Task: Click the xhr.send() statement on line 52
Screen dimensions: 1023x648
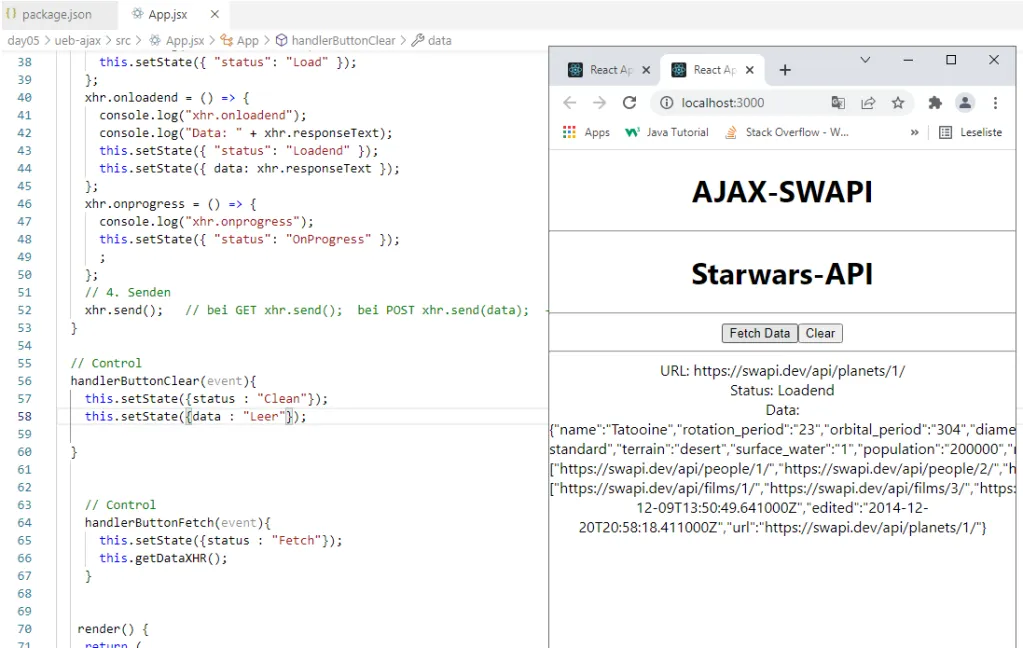Action: [124, 310]
